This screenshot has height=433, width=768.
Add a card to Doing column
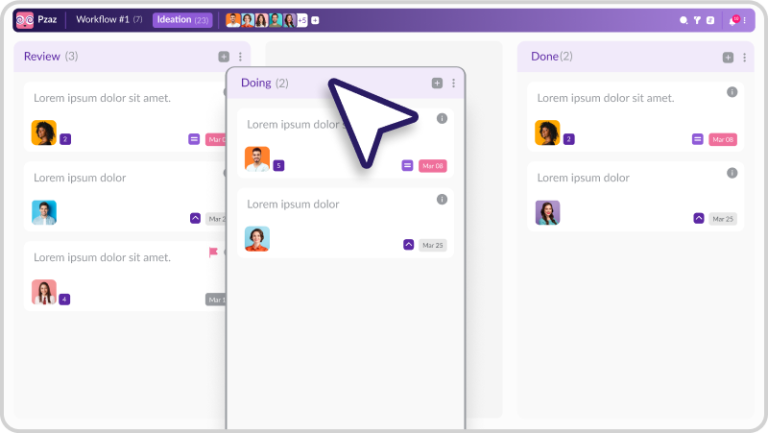[437, 83]
